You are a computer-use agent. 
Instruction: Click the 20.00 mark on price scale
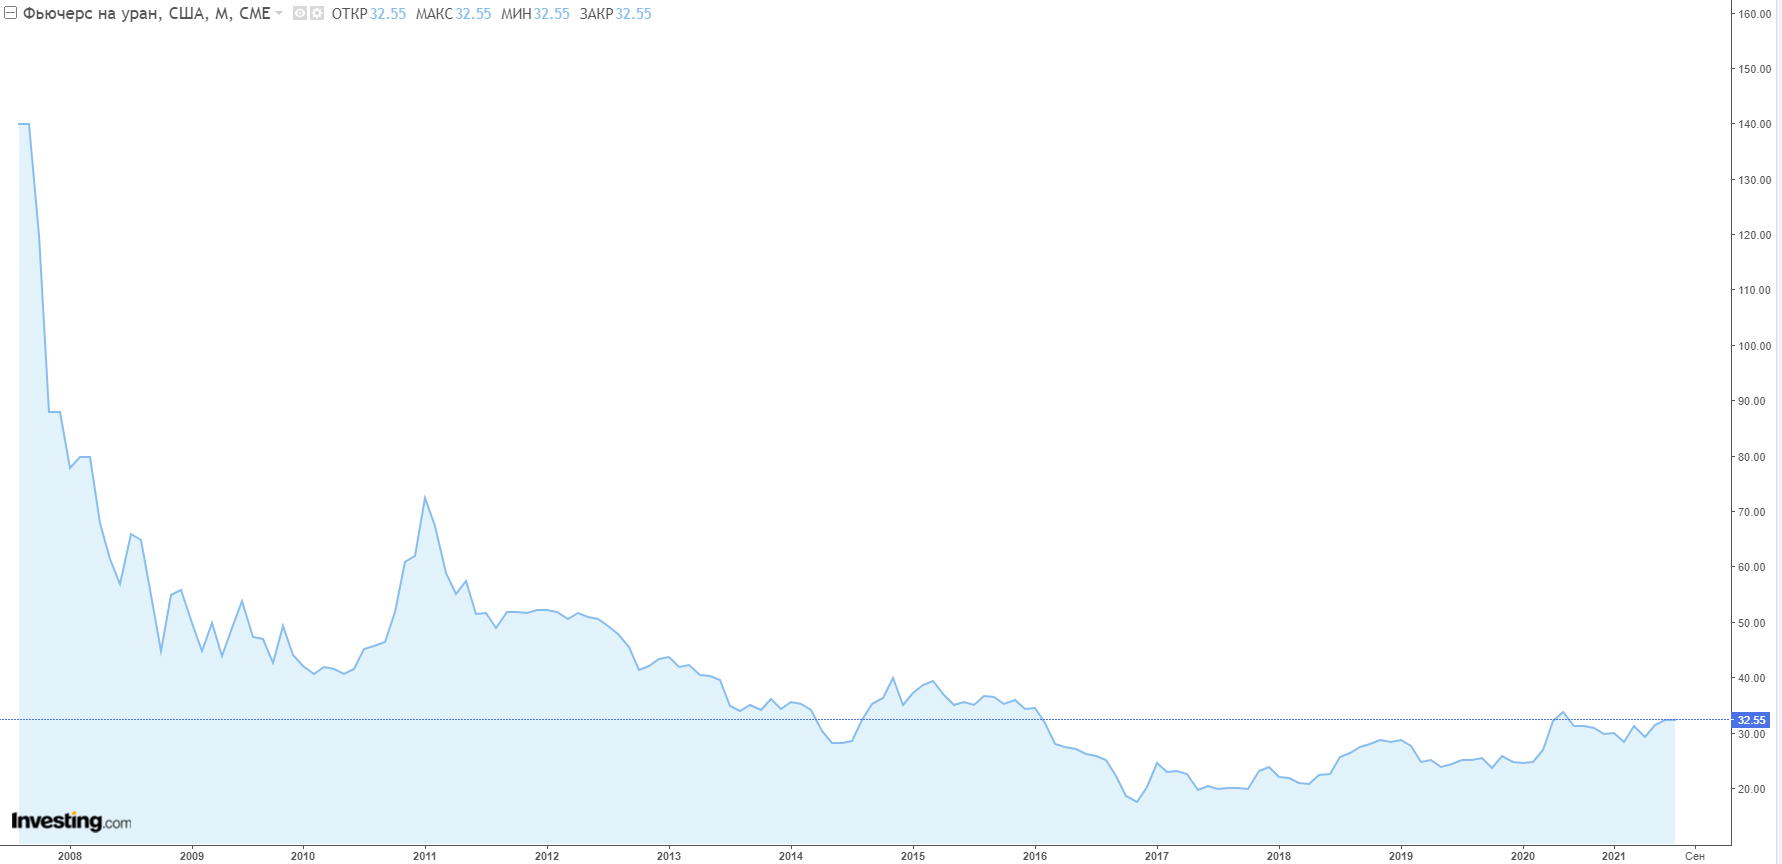click(1752, 789)
